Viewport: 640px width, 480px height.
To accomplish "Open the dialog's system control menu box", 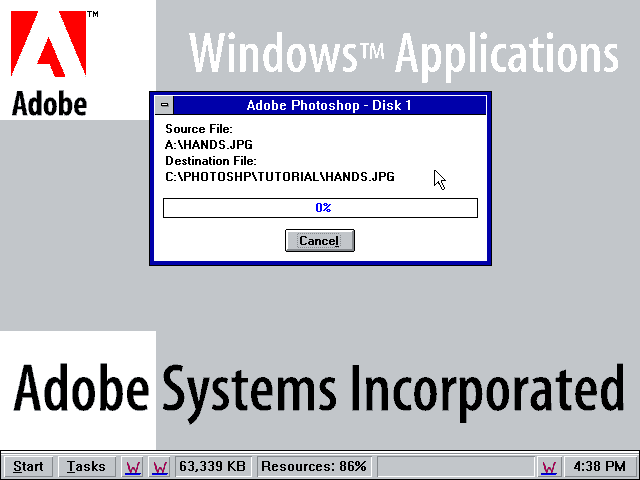I will pyautogui.click(x=164, y=105).
